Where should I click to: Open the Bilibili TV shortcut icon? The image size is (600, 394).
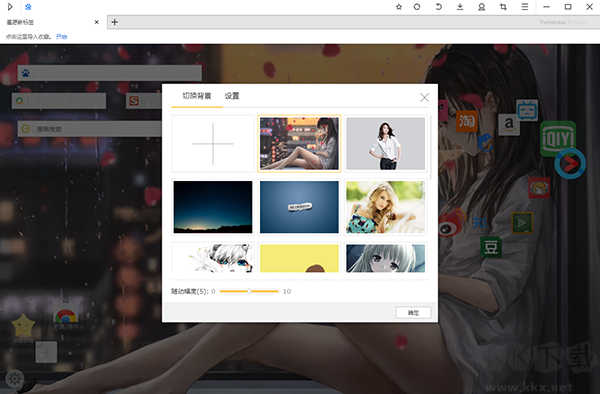(527, 110)
